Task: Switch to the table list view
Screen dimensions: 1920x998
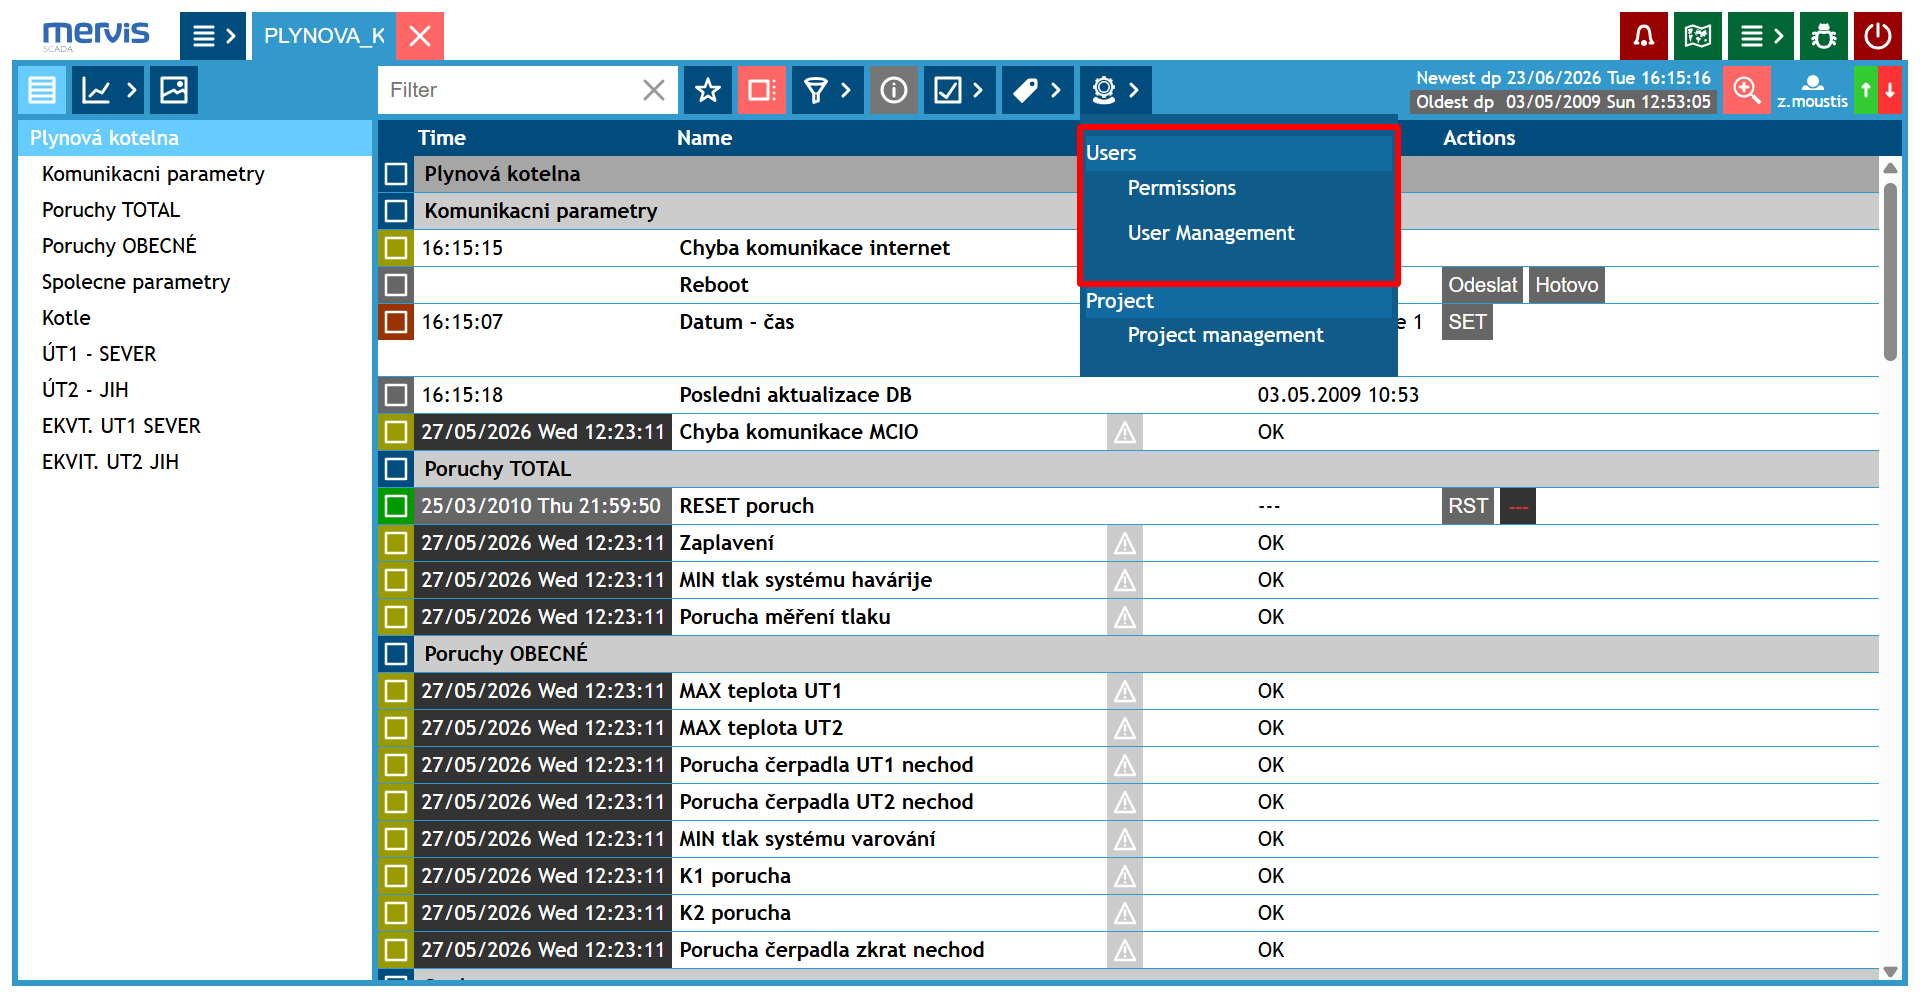Action: tap(42, 90)
